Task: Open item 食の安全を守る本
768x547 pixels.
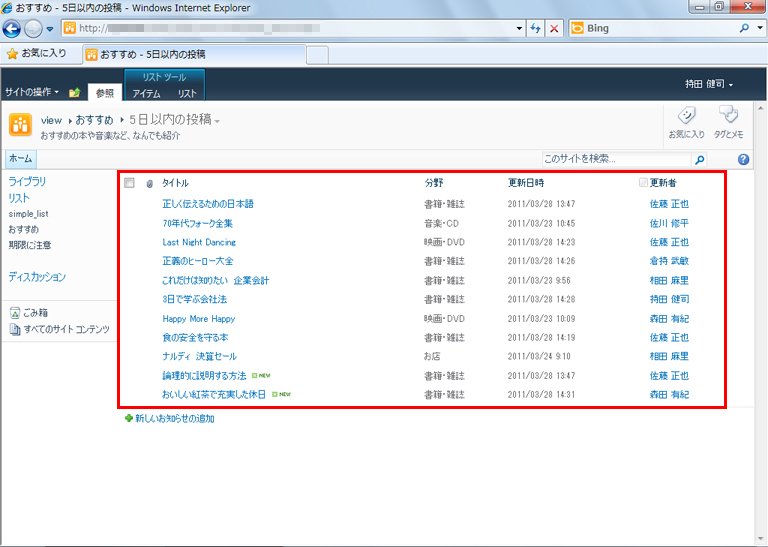Action: 195,337
